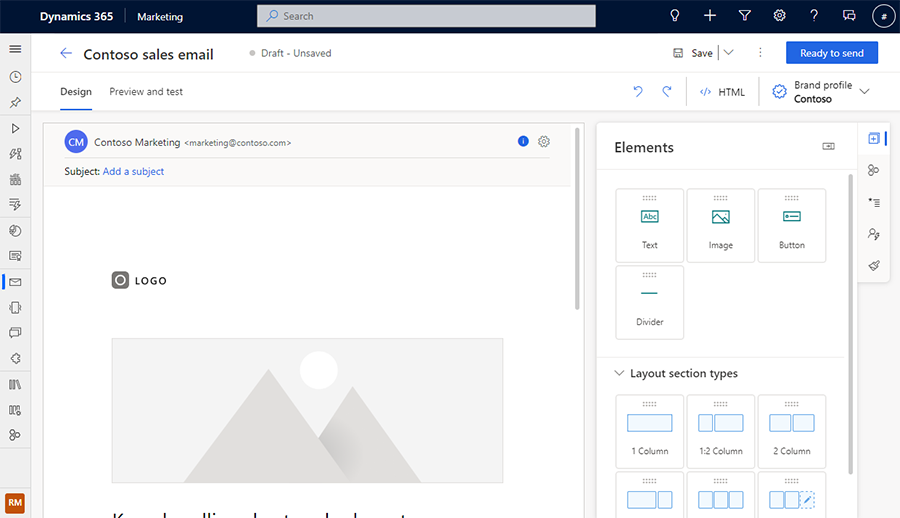Open the library books sidebar icon
The height and width of the screenshot is (518, 900).
click(x=15, y=384)
